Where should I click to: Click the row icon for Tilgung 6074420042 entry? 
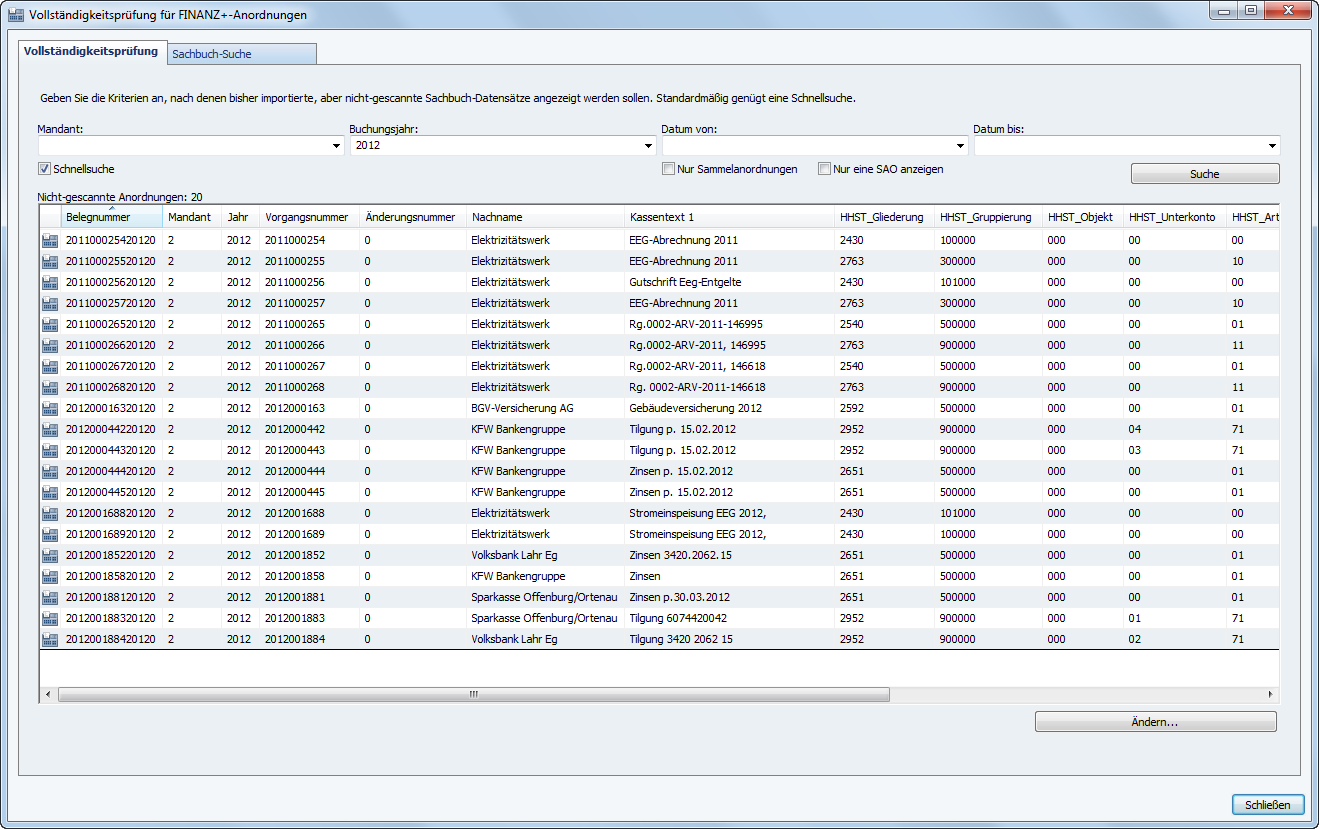point(50,618)
